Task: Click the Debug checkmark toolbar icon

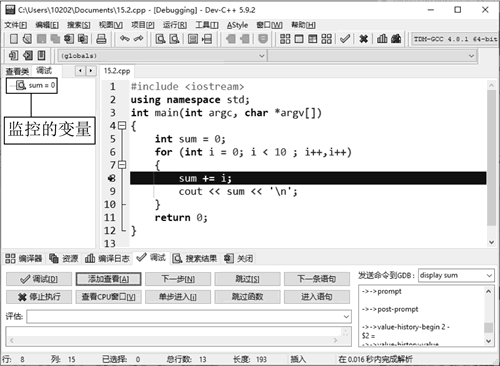Action: pyautogui.click(x=345, y=39)
